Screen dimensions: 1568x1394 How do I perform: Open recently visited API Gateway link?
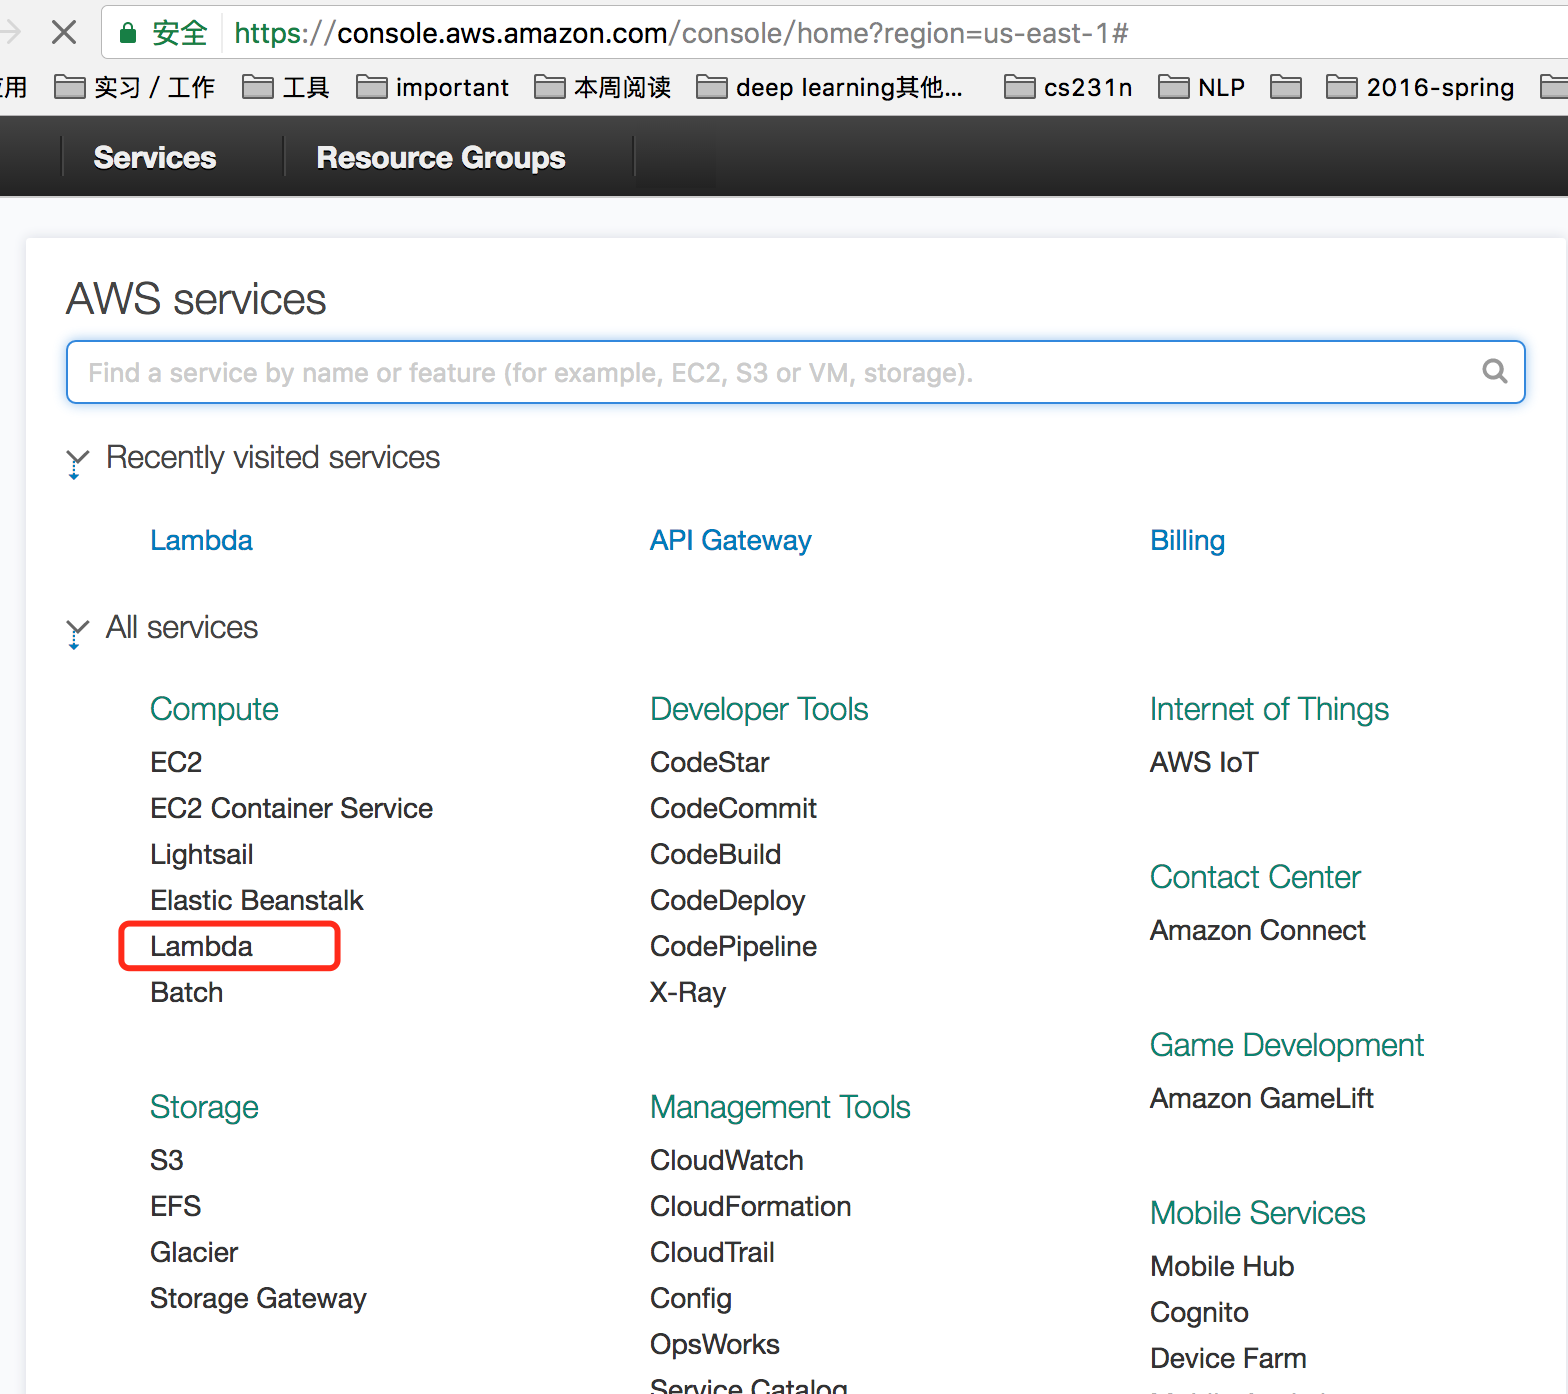coord(731,540)
